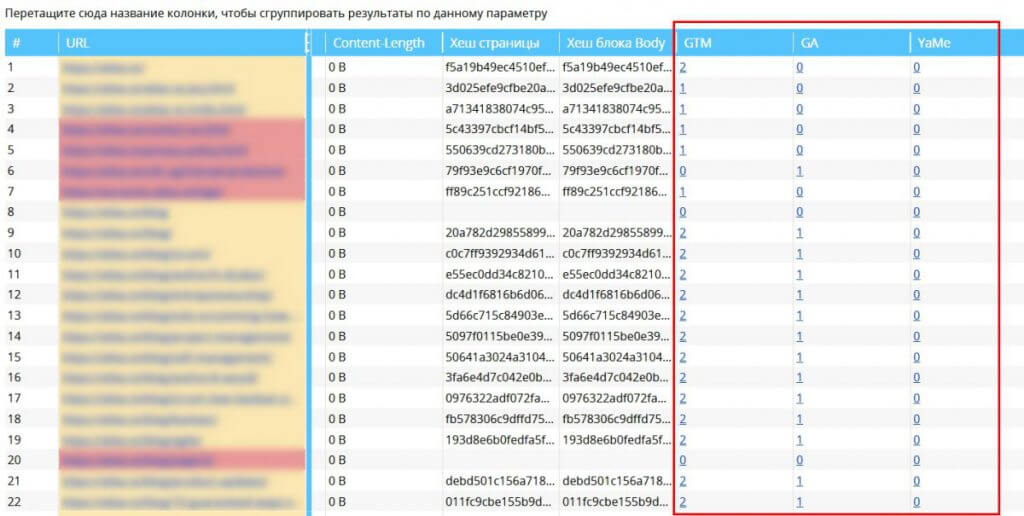This screenshot has height=516, width=1024.
Task: Select body hash dc4d1f6816b6d06... in row 12
Action: pyautogui.click(x=616, y=295)
